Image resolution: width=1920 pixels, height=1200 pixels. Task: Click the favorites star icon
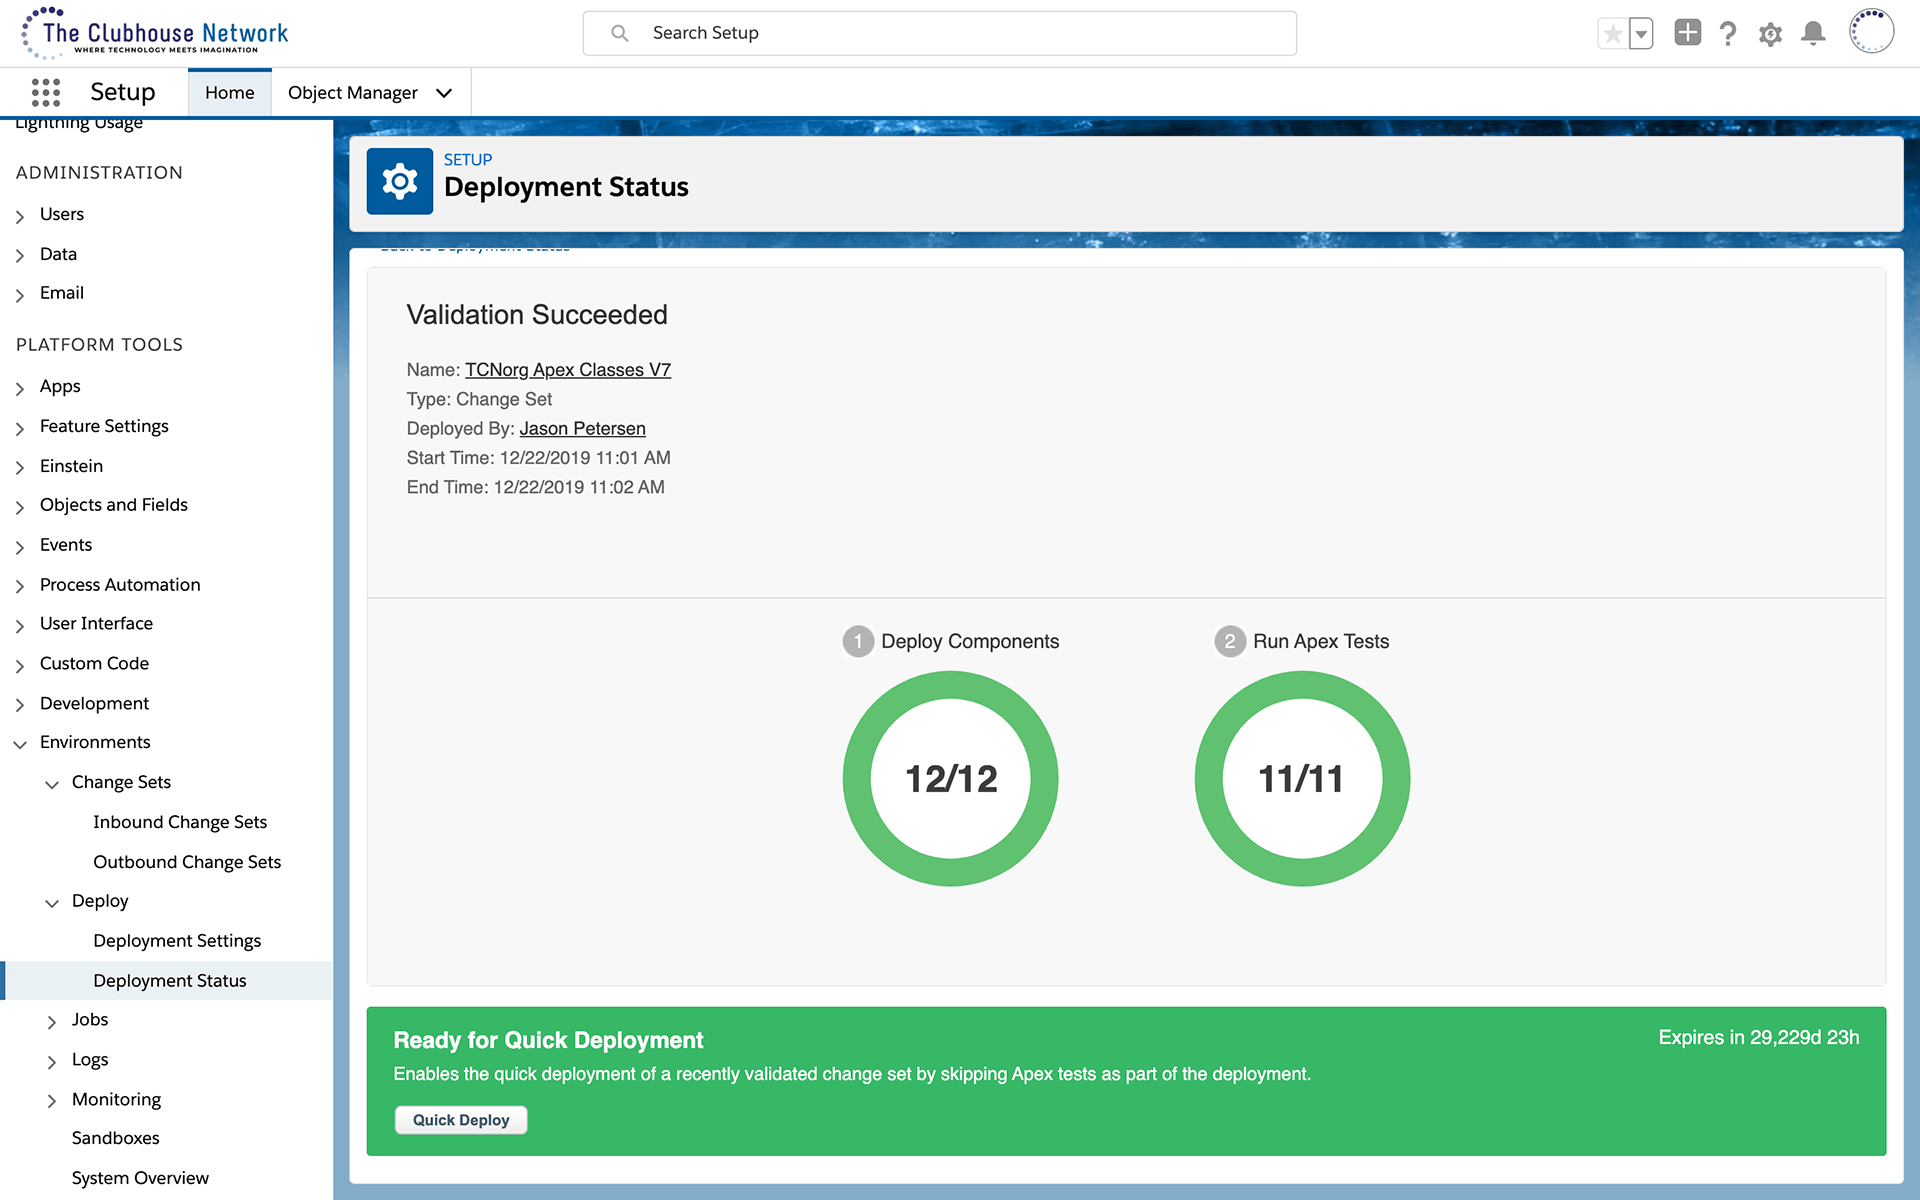pos(1612,33)
